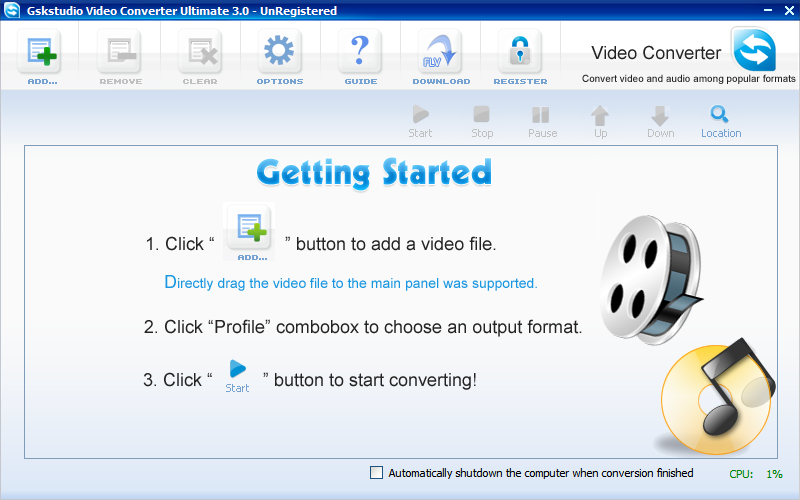Open the Guide help icon
800x500 pixels.
click(360, 55)
